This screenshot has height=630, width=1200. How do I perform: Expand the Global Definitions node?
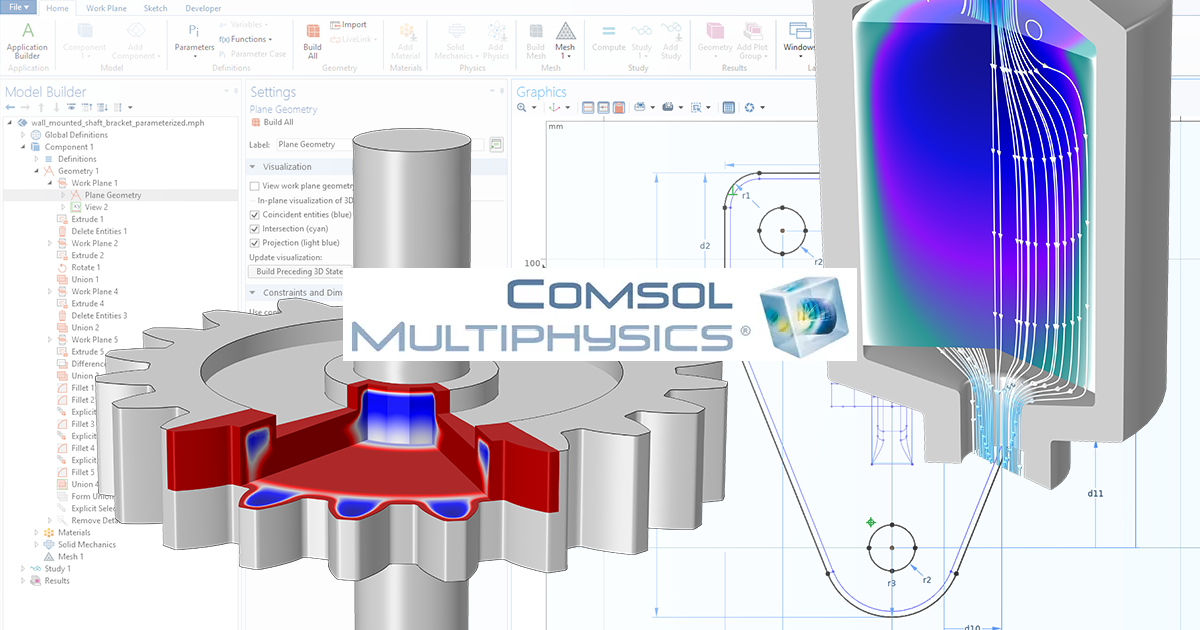click(x=24, y=135)
